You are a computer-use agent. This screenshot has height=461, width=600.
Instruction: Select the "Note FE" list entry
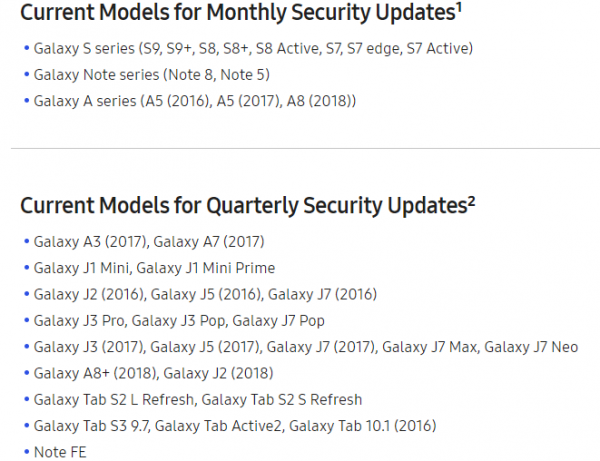click(62, 452)
